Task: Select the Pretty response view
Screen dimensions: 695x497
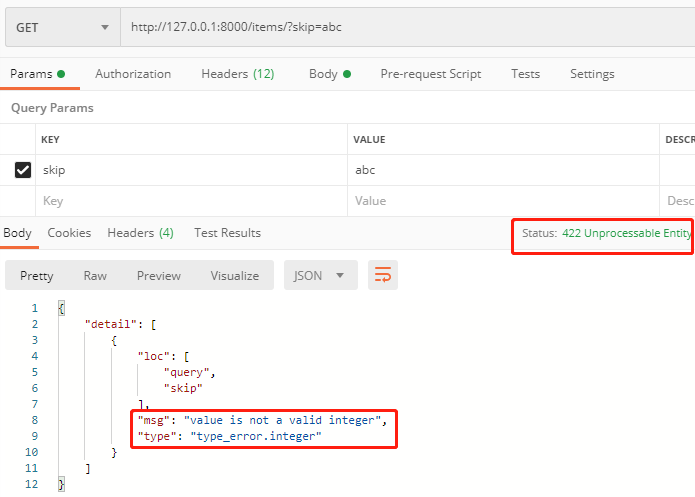Action: [x=37, y=275]
